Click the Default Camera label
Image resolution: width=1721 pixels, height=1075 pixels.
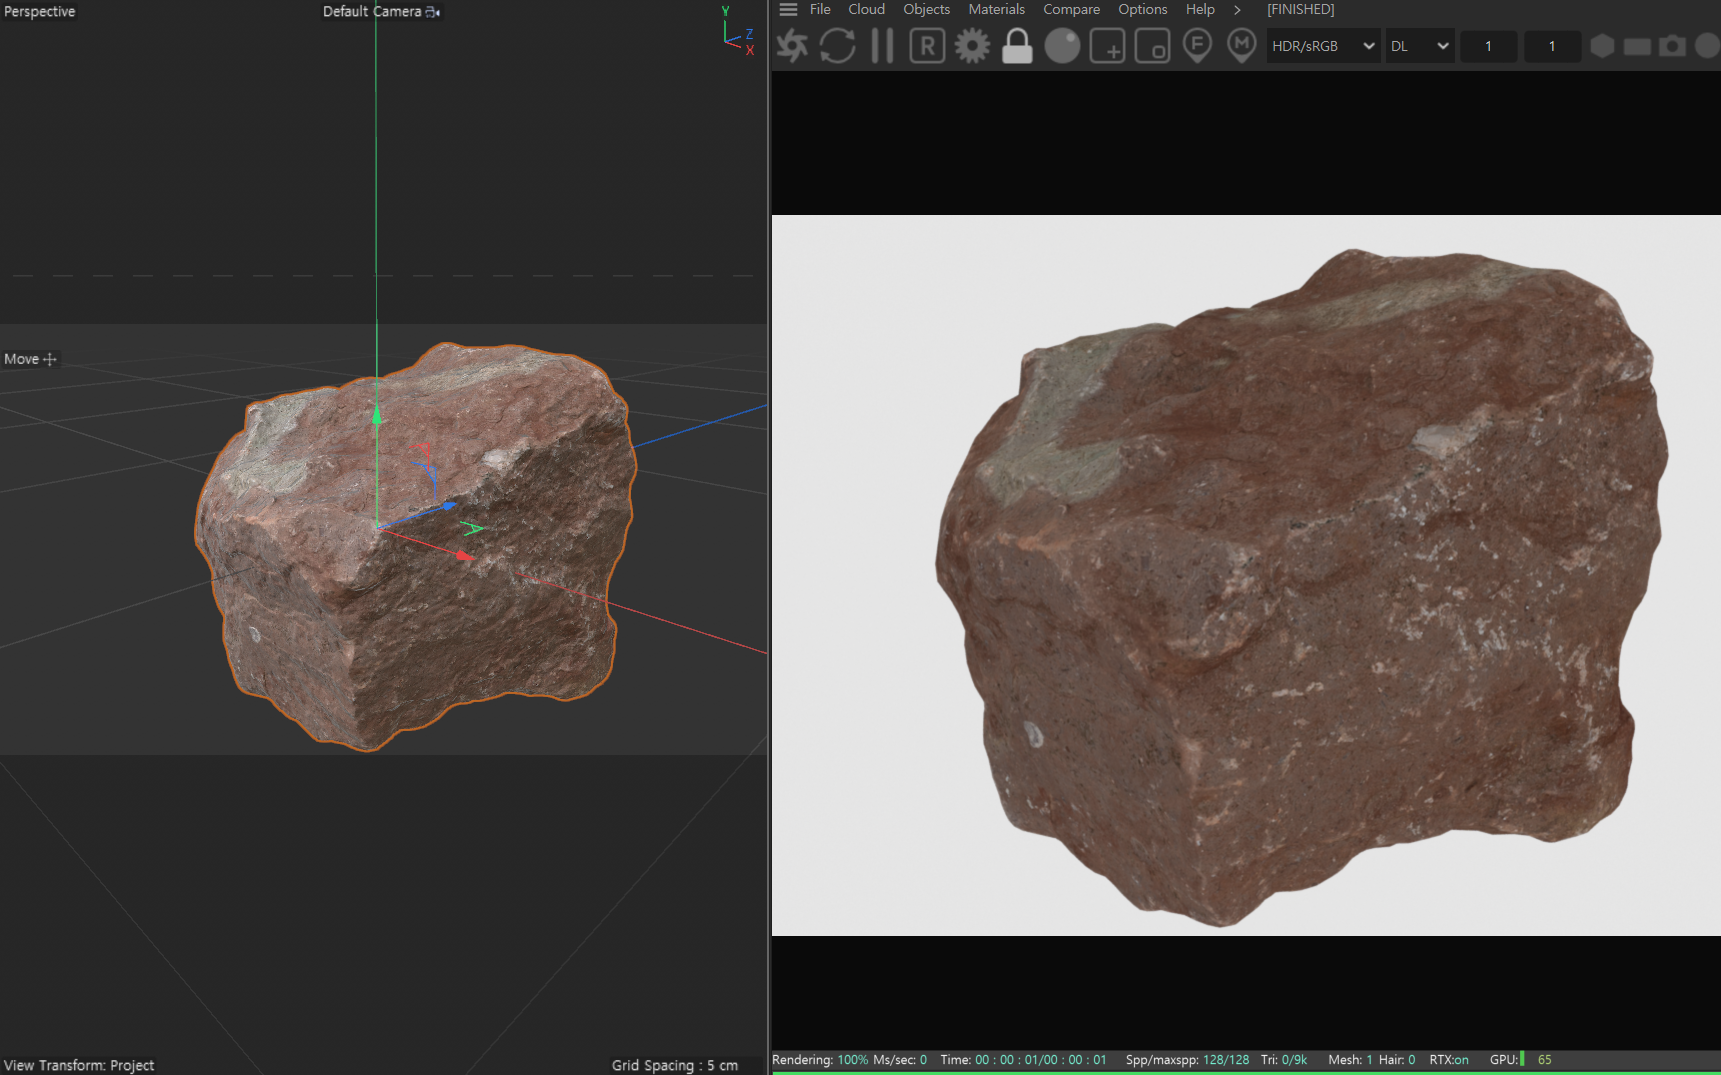click(372, 12)
